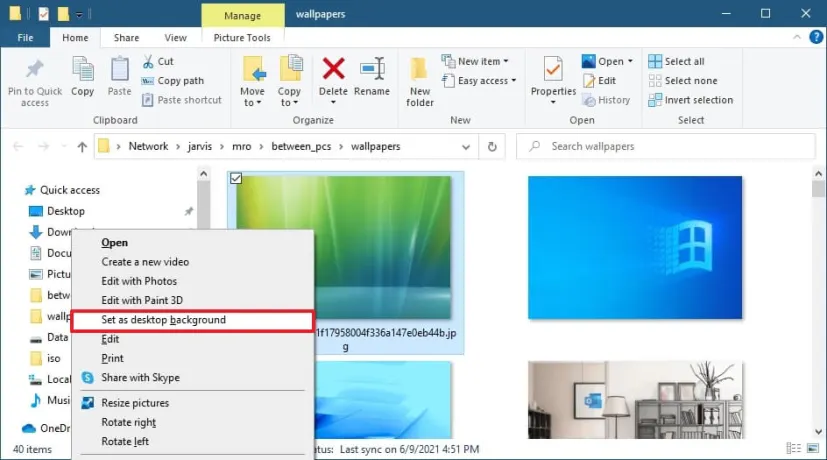
Task: Open file Properties from the ribbon
Action: click(x=553, y=79)
